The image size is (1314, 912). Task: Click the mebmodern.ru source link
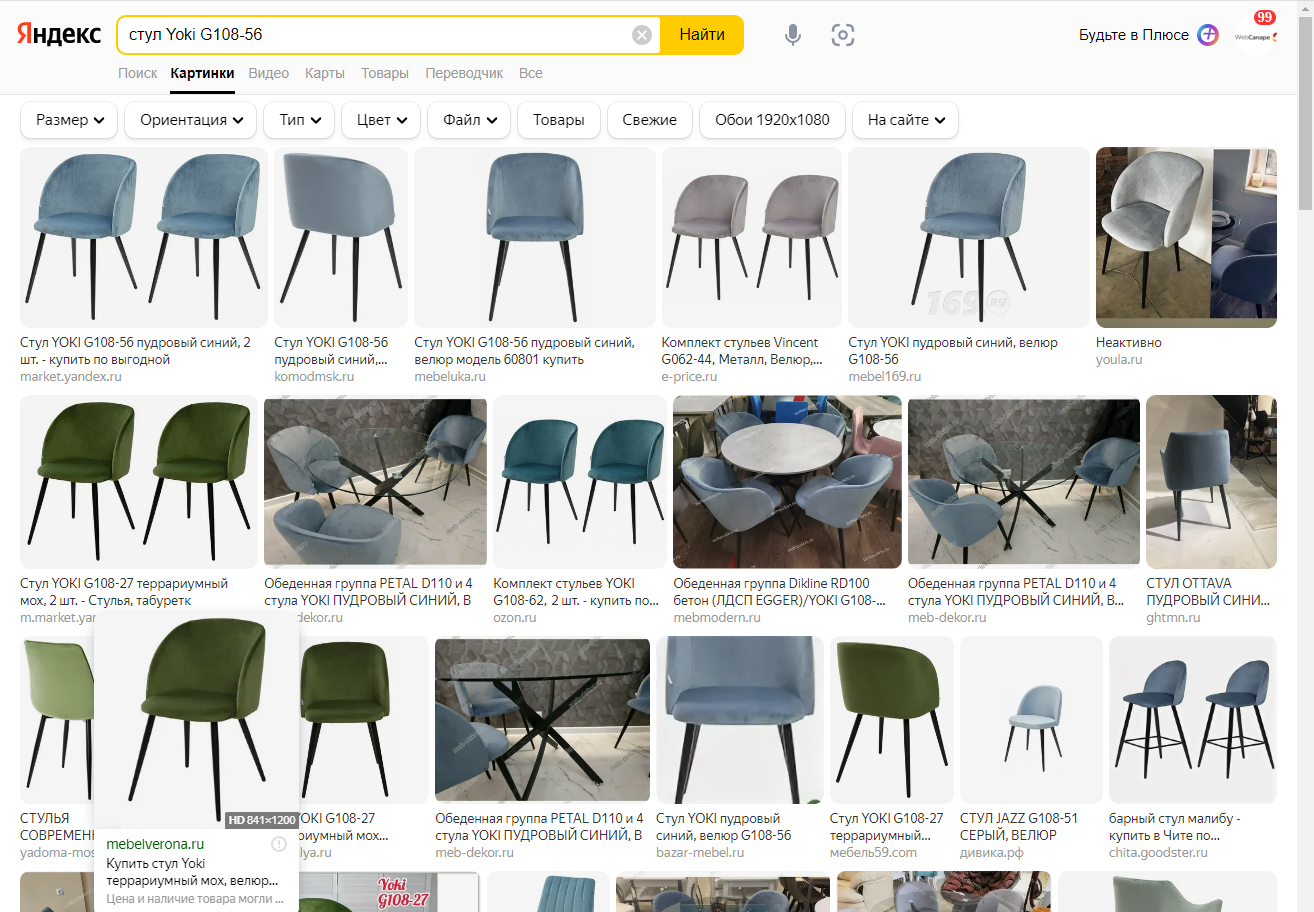click(x=717, y=618)
